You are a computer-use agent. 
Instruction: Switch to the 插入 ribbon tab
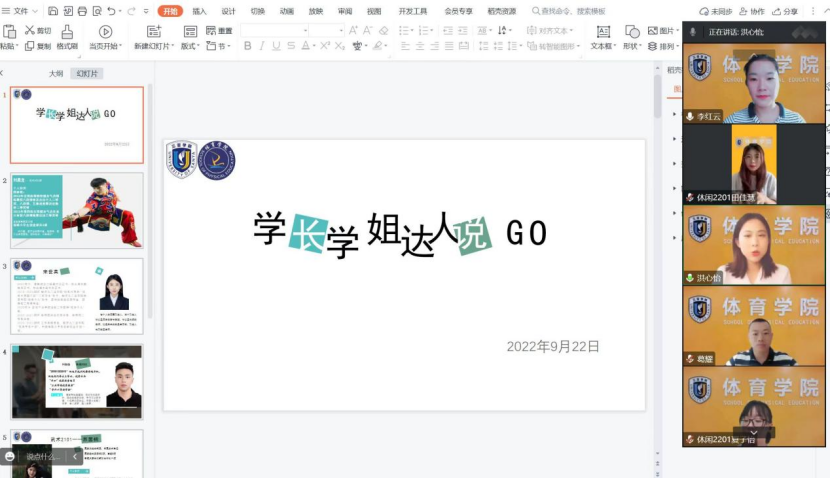[x=199, y=11]
